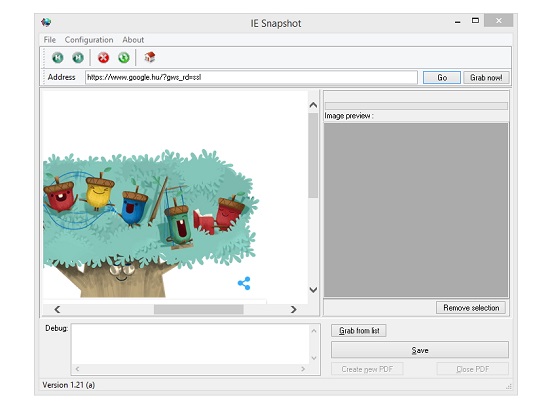
Task: Click the acorn tree Google doodle image
Action: [151, 223]
